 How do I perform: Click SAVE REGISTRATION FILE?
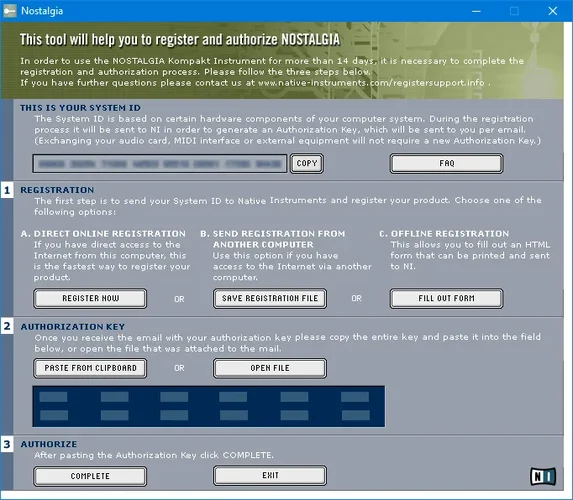[270, 299]
